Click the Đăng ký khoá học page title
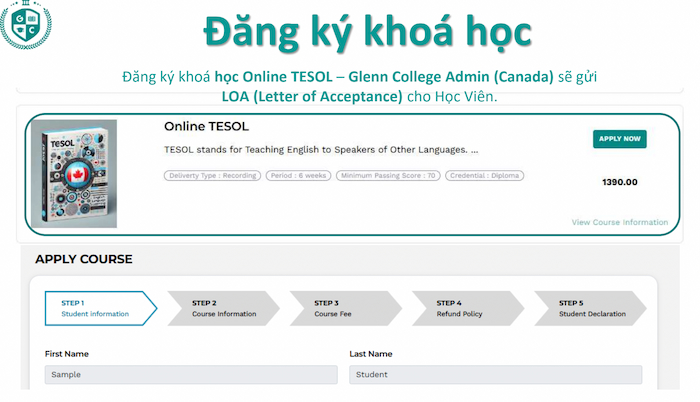 [x=366, y=32]
